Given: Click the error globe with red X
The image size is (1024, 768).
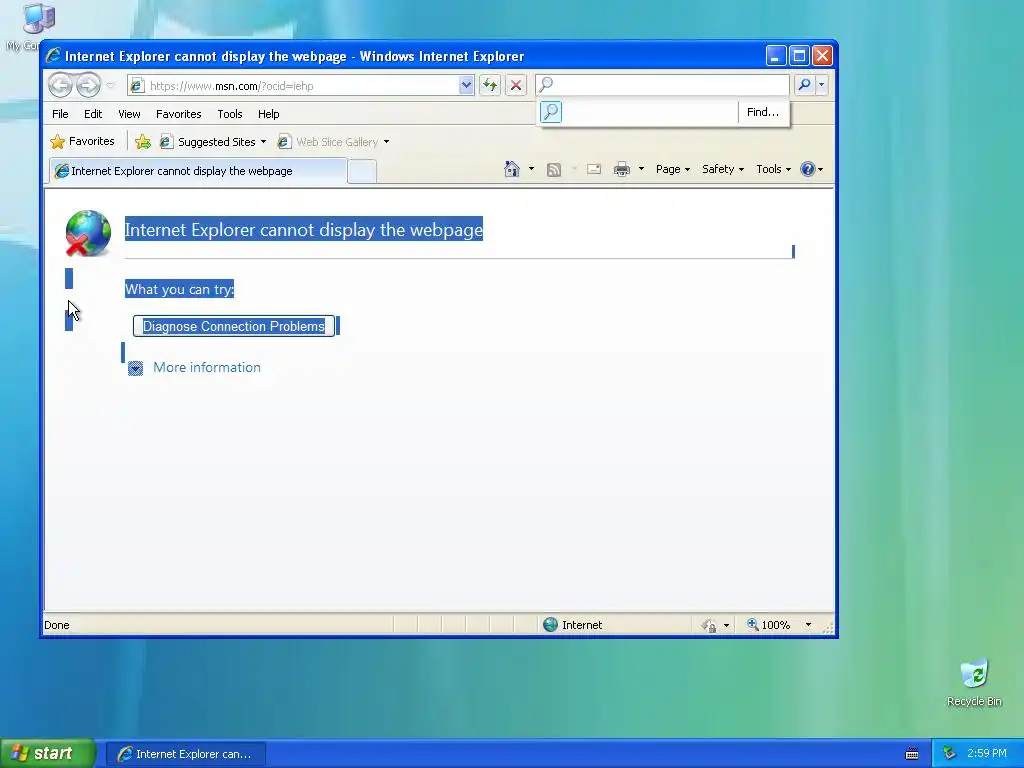Looking at the screenshot, I should [x=88, y=233].
